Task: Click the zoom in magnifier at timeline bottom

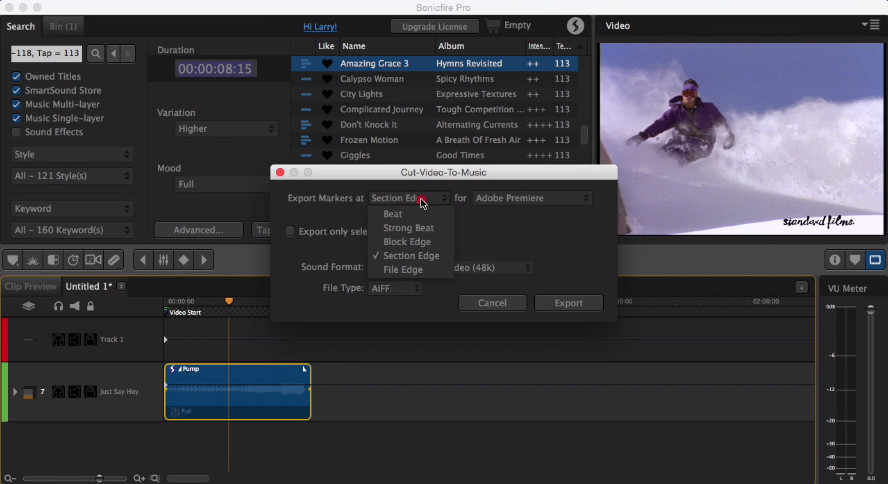Action: tap(139, 478)
